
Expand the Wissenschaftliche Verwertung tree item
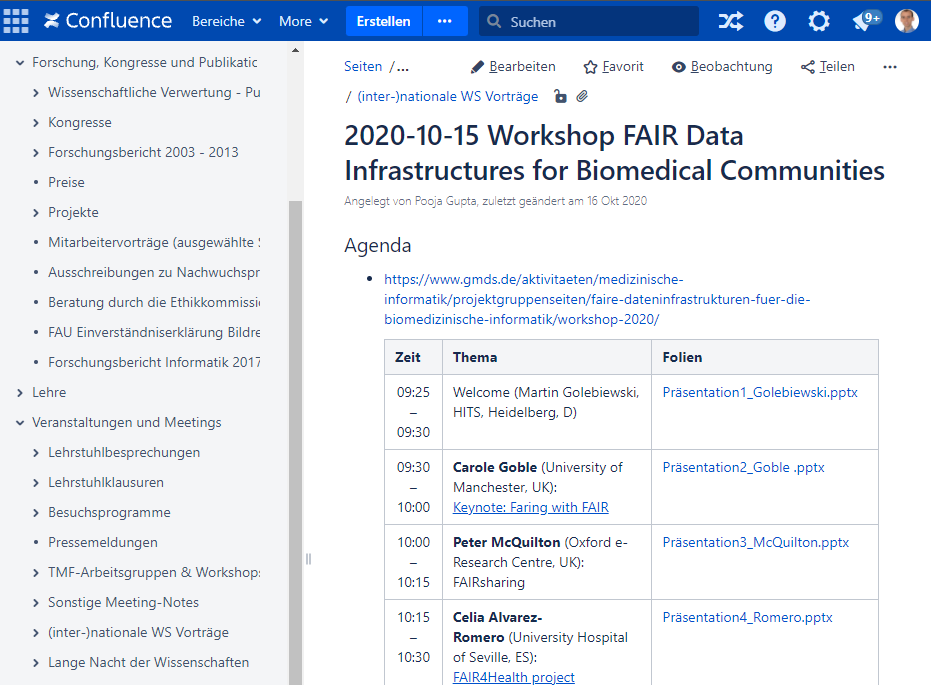[x=36, y=93]
